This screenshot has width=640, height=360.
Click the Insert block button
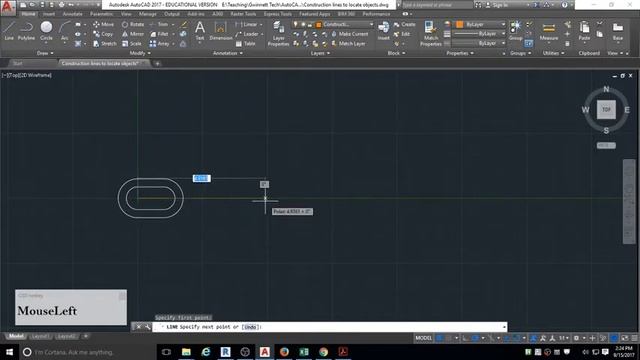[x=383, y=31]
